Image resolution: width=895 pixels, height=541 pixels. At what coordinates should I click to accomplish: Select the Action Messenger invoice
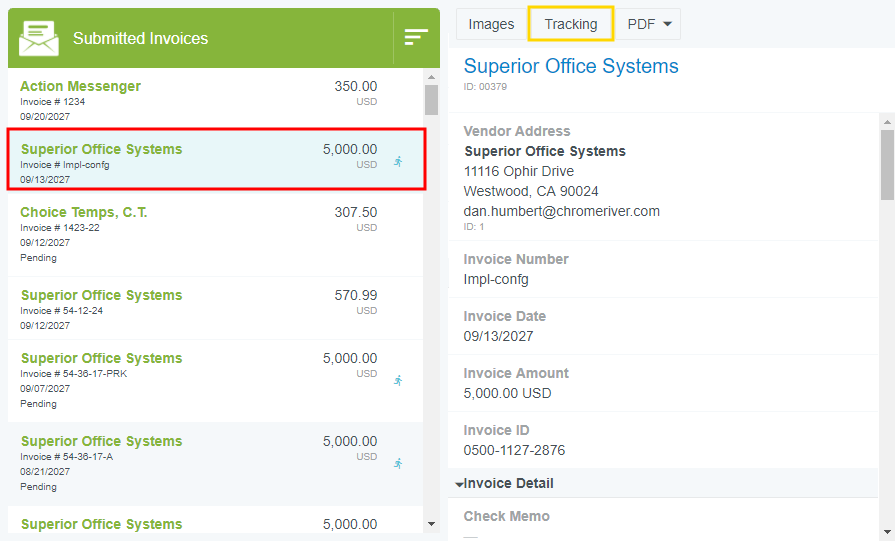point(200,100)
